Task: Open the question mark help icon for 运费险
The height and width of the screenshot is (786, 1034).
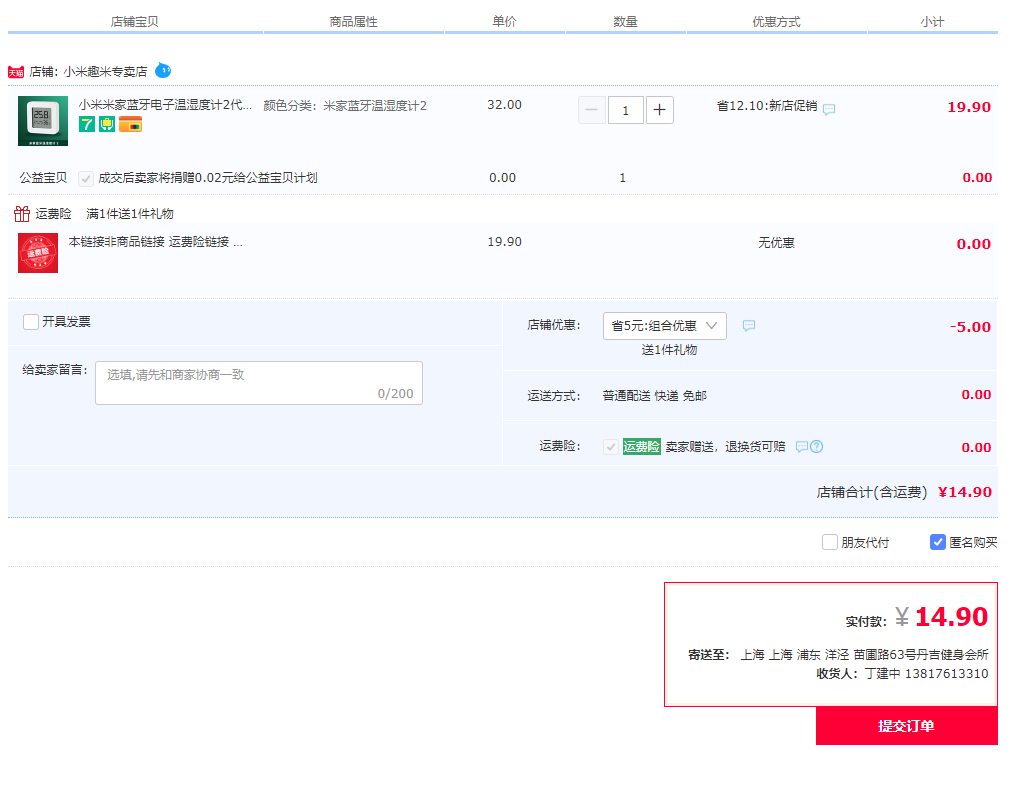Action: pyautogui.click(x=816, y=446)
